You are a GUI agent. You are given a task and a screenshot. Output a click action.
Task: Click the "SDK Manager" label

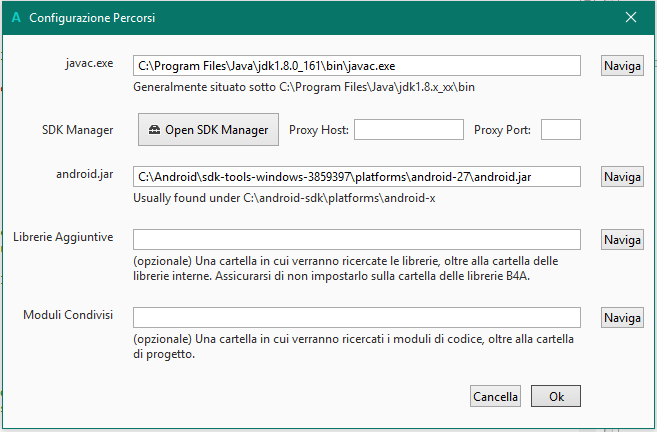coord(78,129)
